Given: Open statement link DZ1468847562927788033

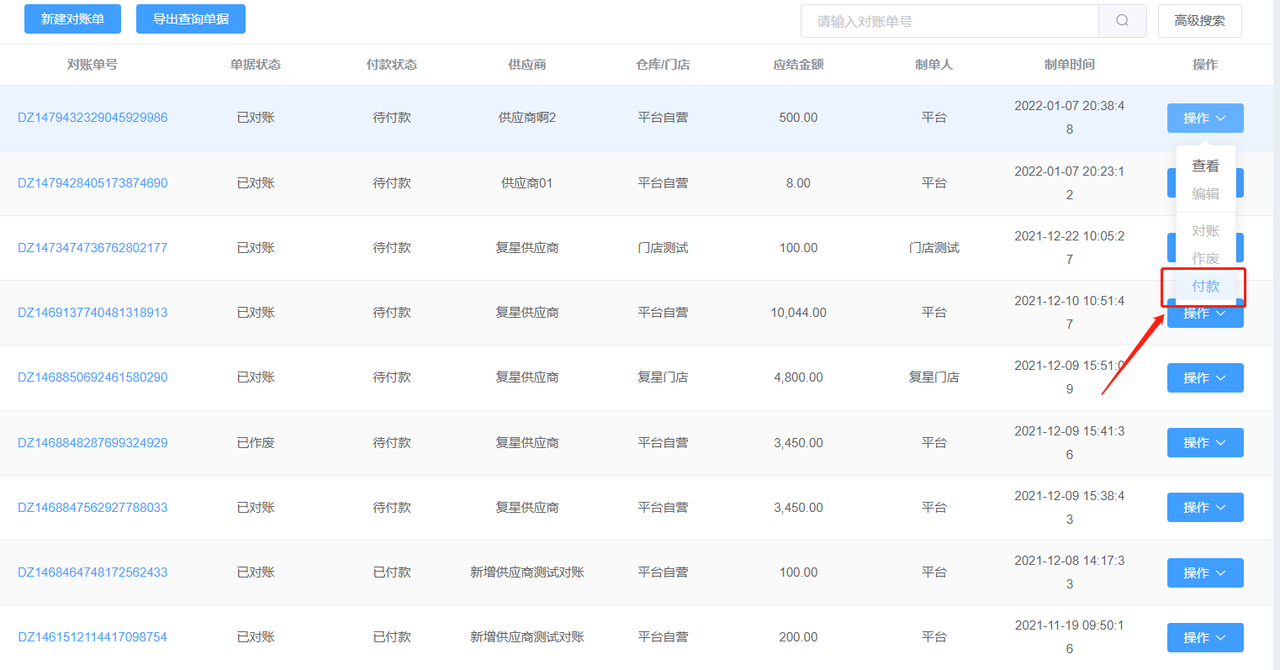Looking at the screenshot, I should [93, 508].
